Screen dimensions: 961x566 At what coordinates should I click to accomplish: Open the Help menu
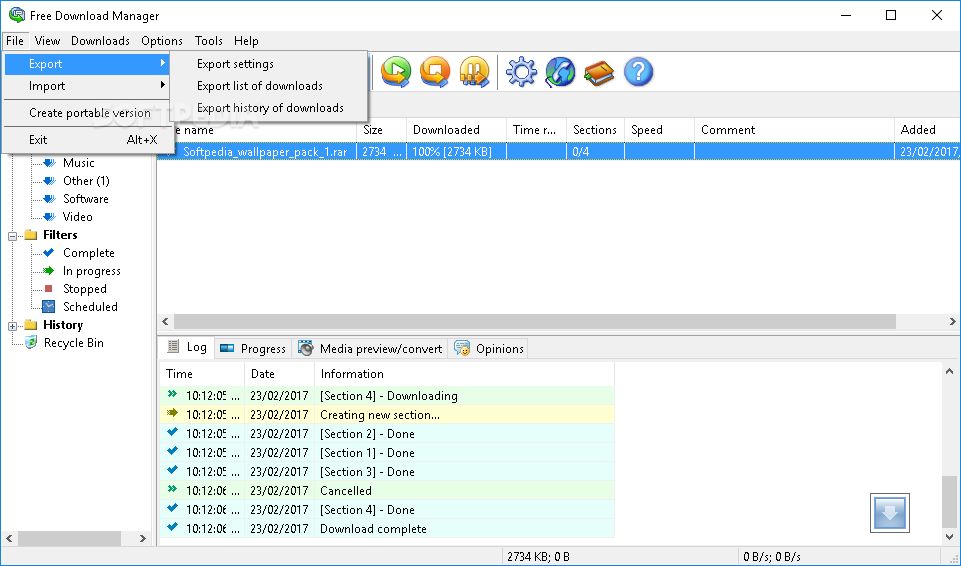pos(246,40)
